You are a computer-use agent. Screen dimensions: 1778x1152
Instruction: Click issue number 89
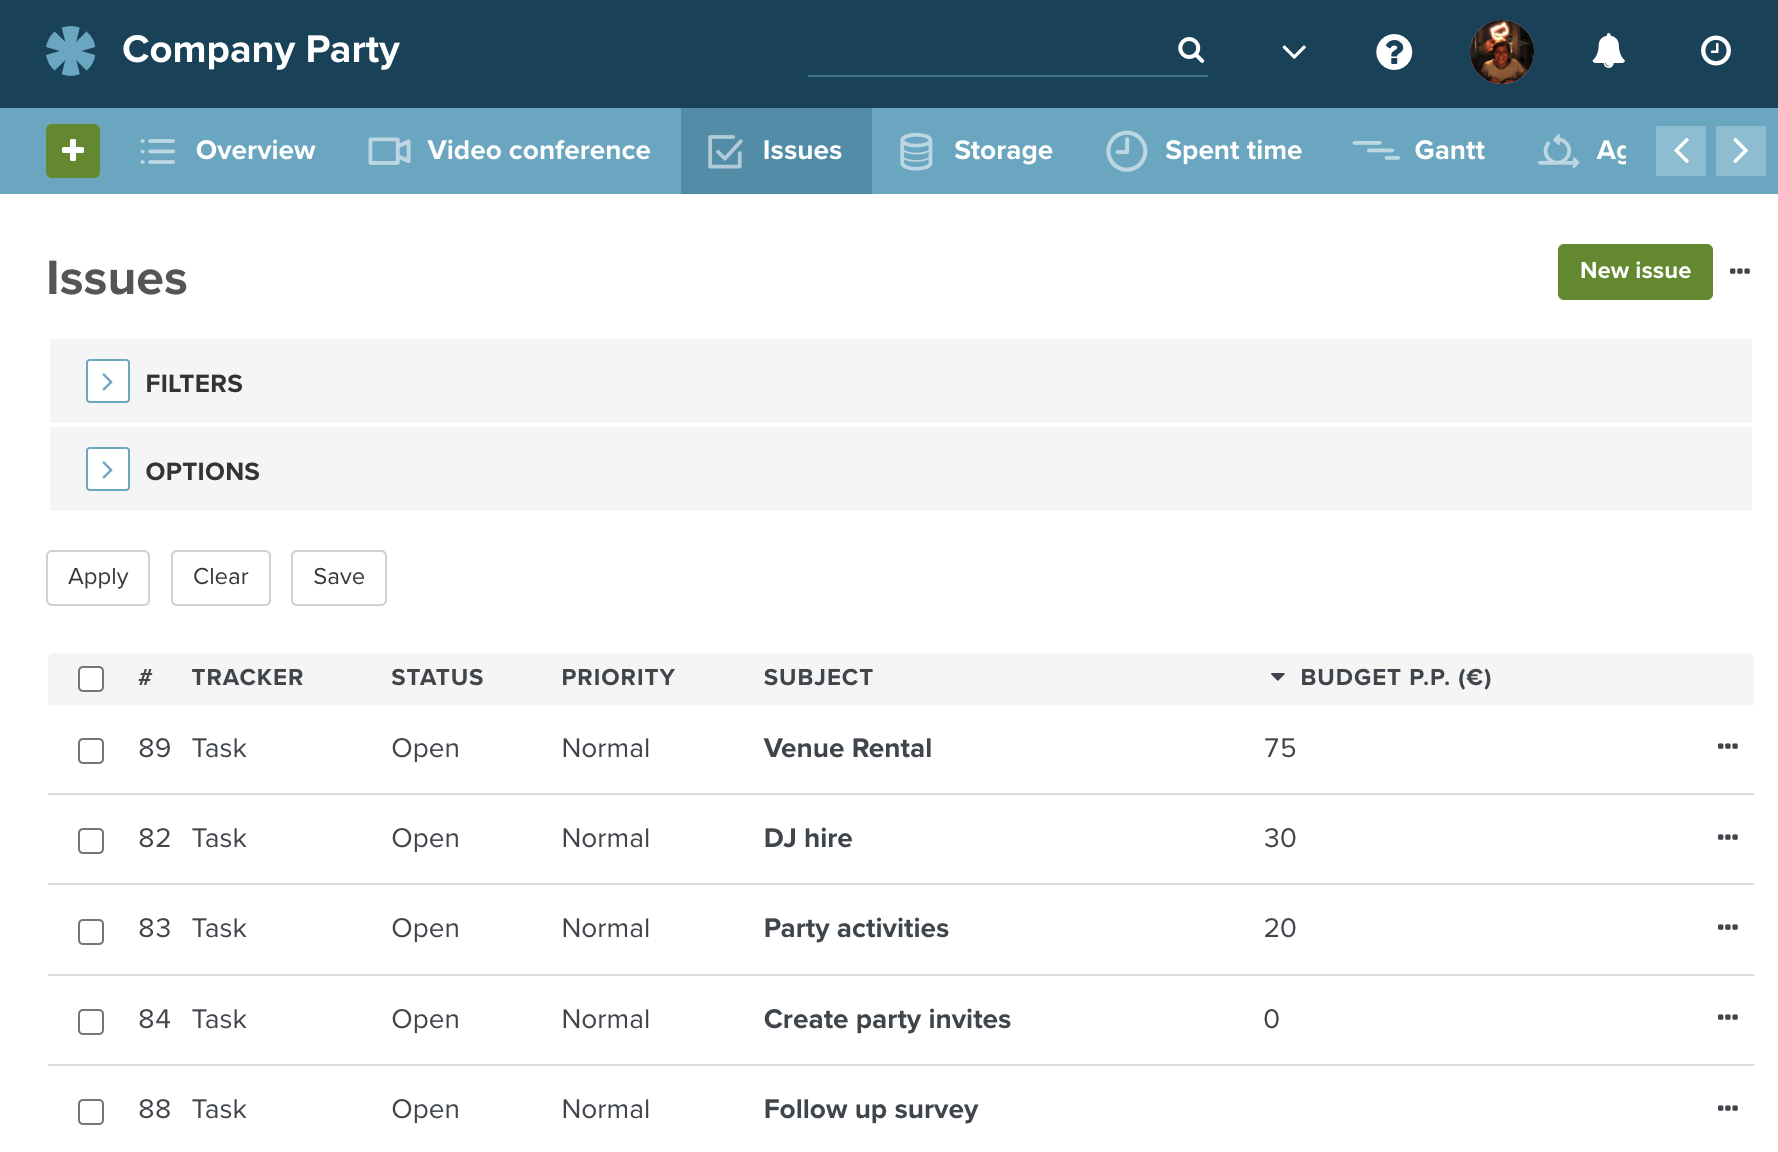[154, 748]
